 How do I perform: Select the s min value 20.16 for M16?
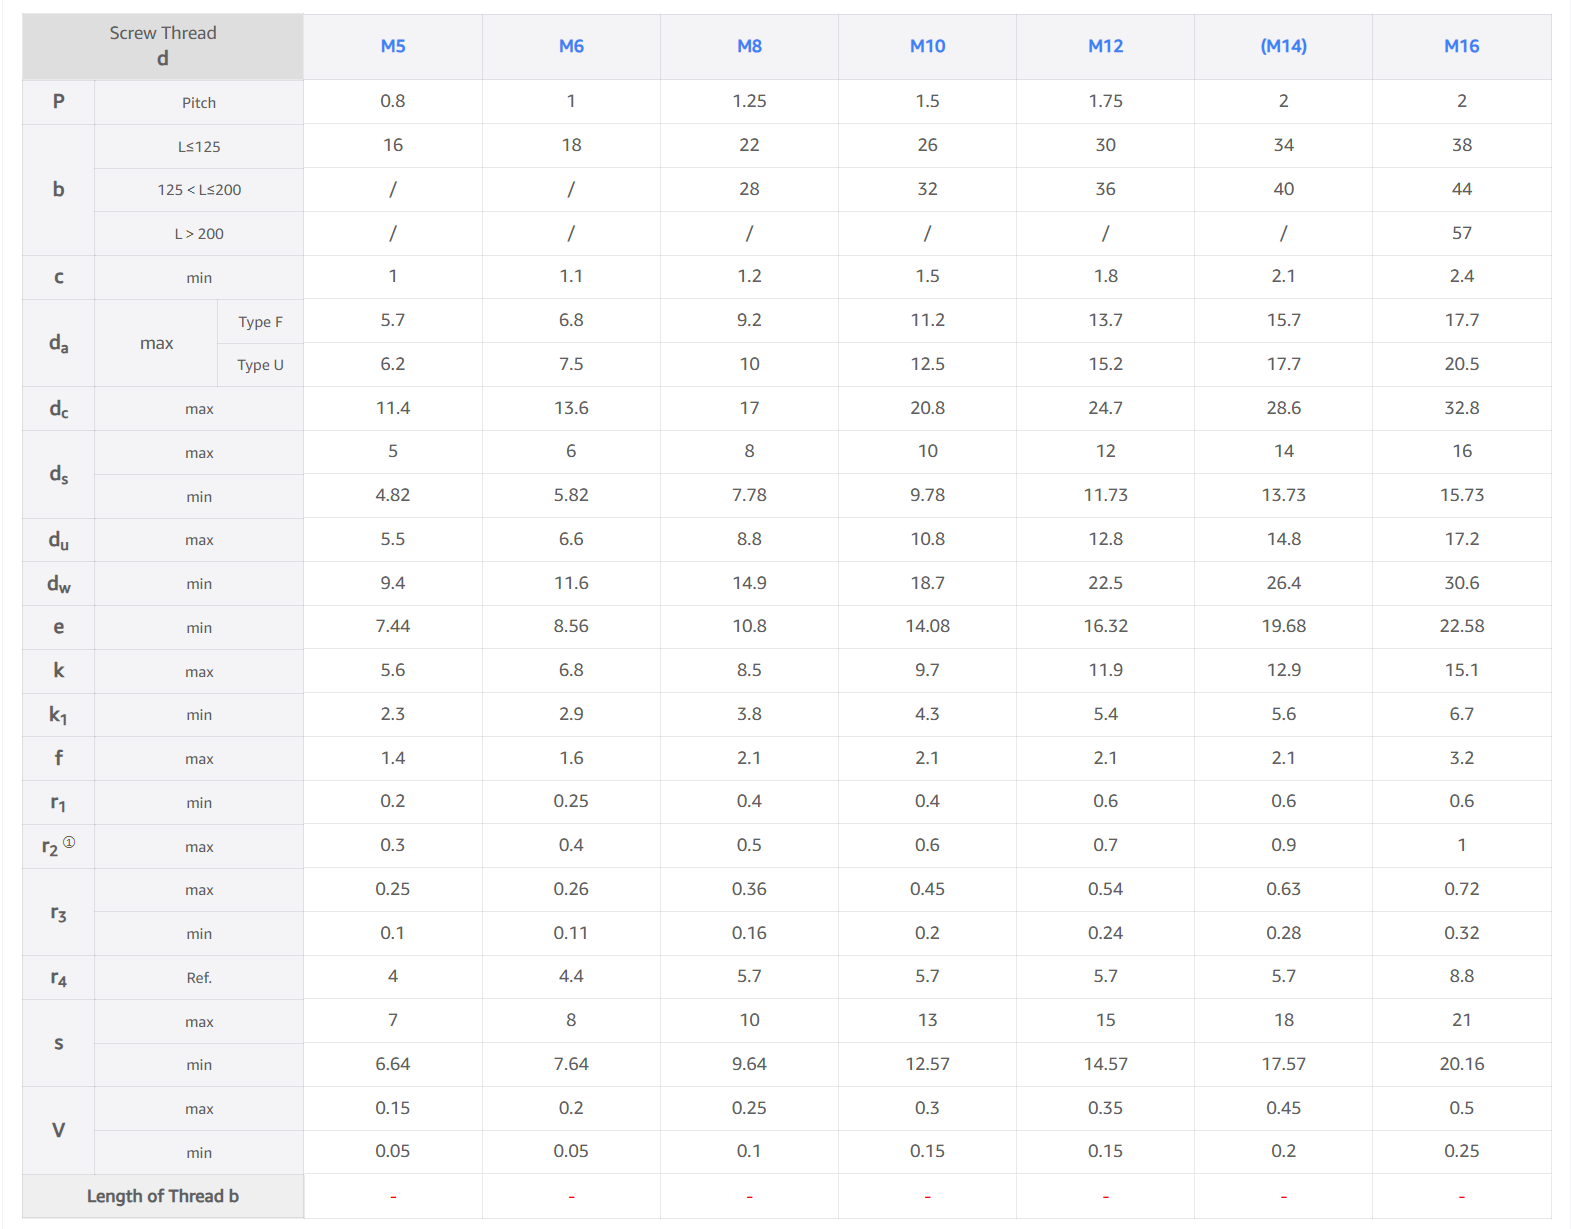[1461, 1064]
